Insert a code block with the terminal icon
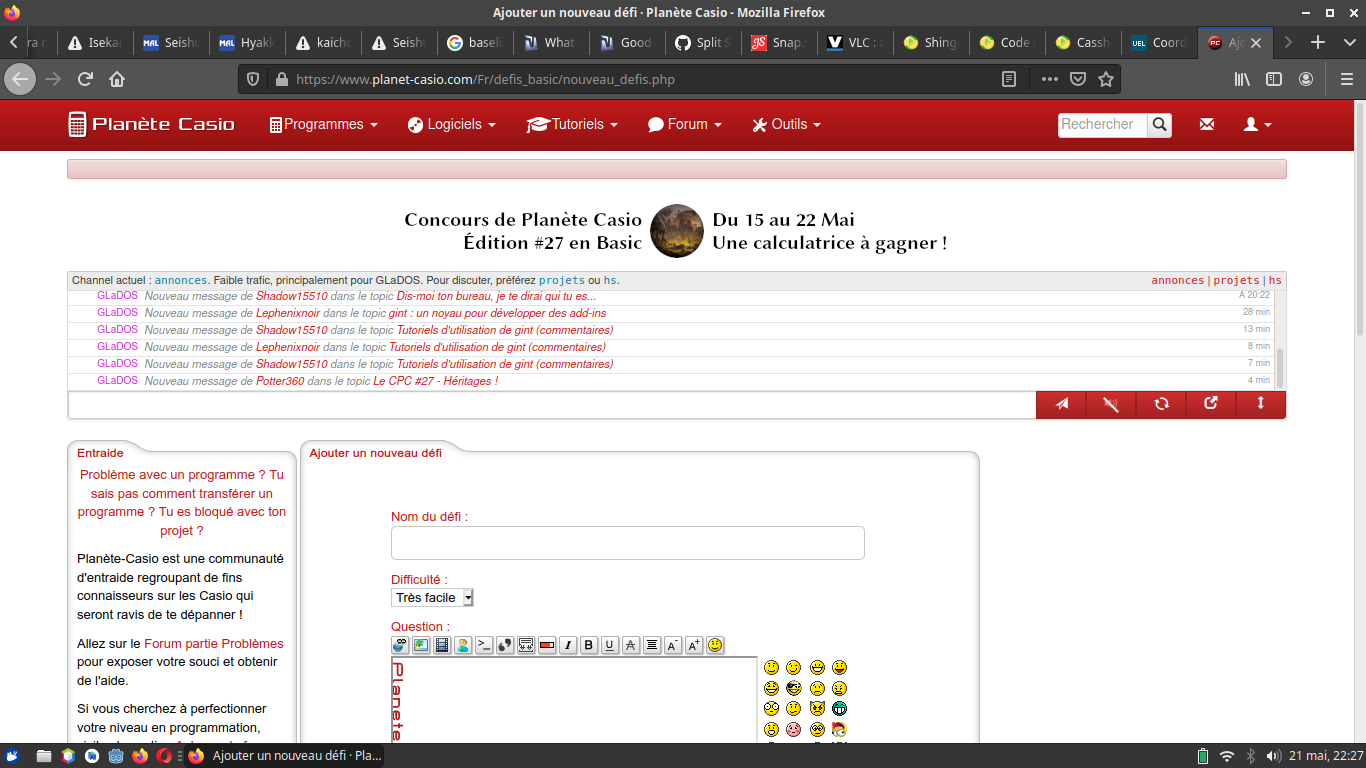 point(484,645)
